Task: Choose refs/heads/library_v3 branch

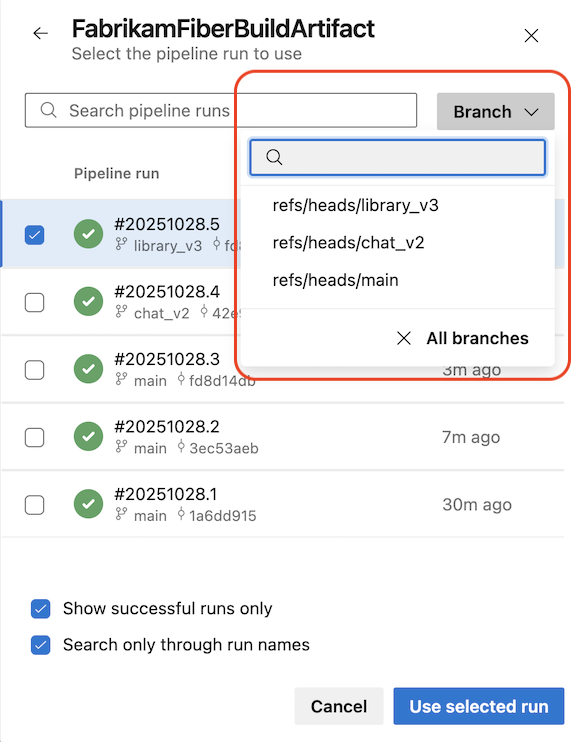Action: [x=355, y=205]
